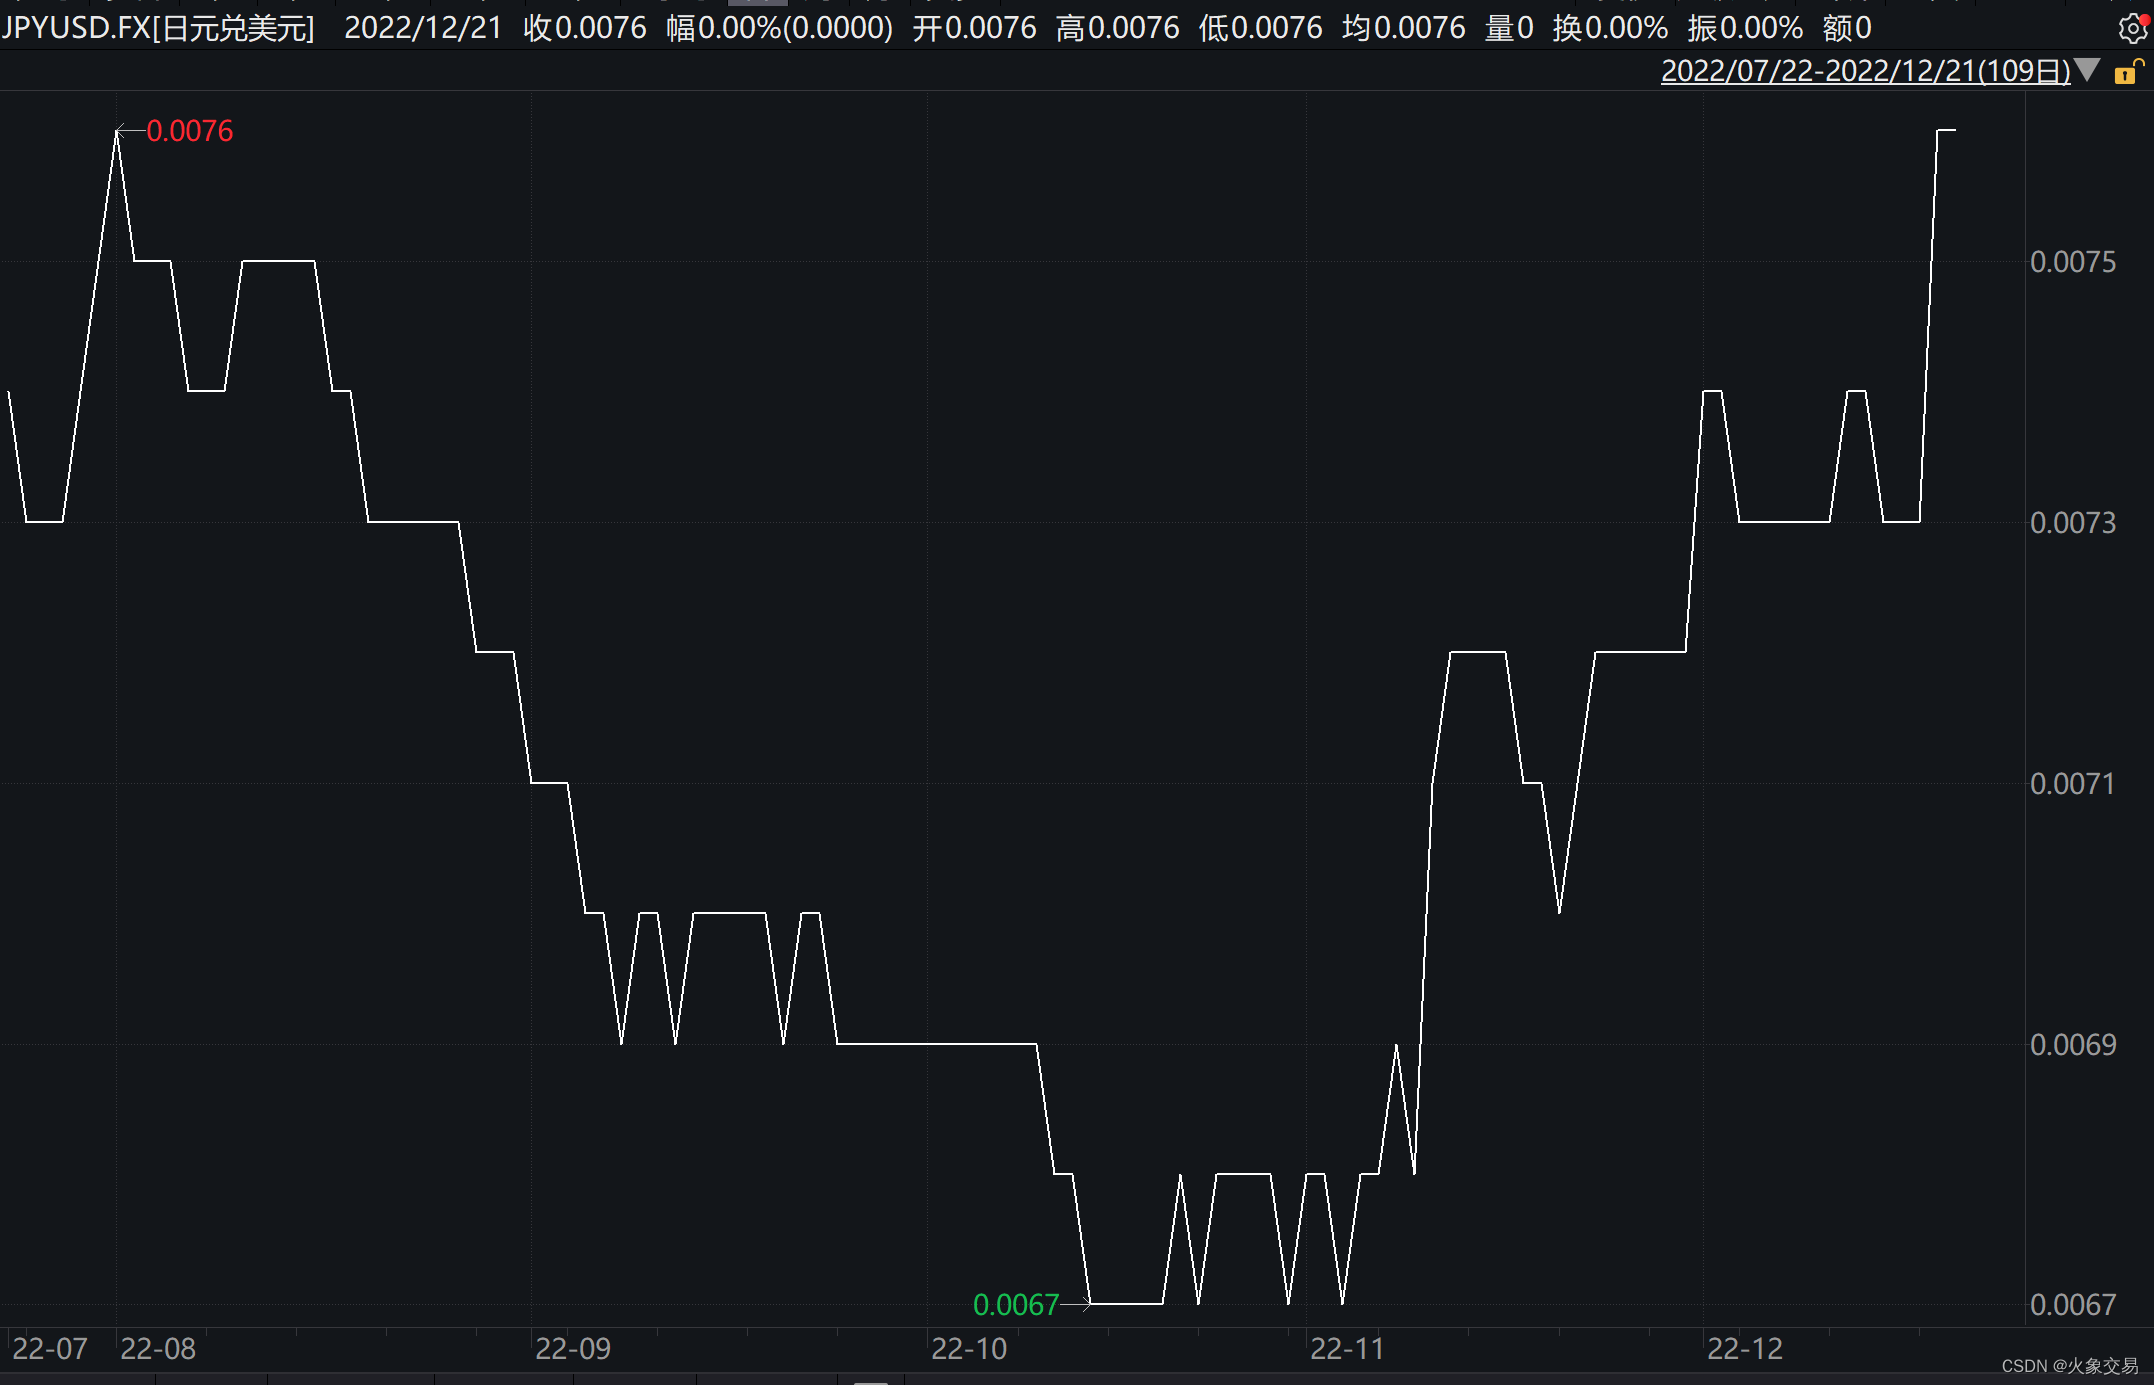Click the 2022/12/21 date in header

tap(423, 28)
